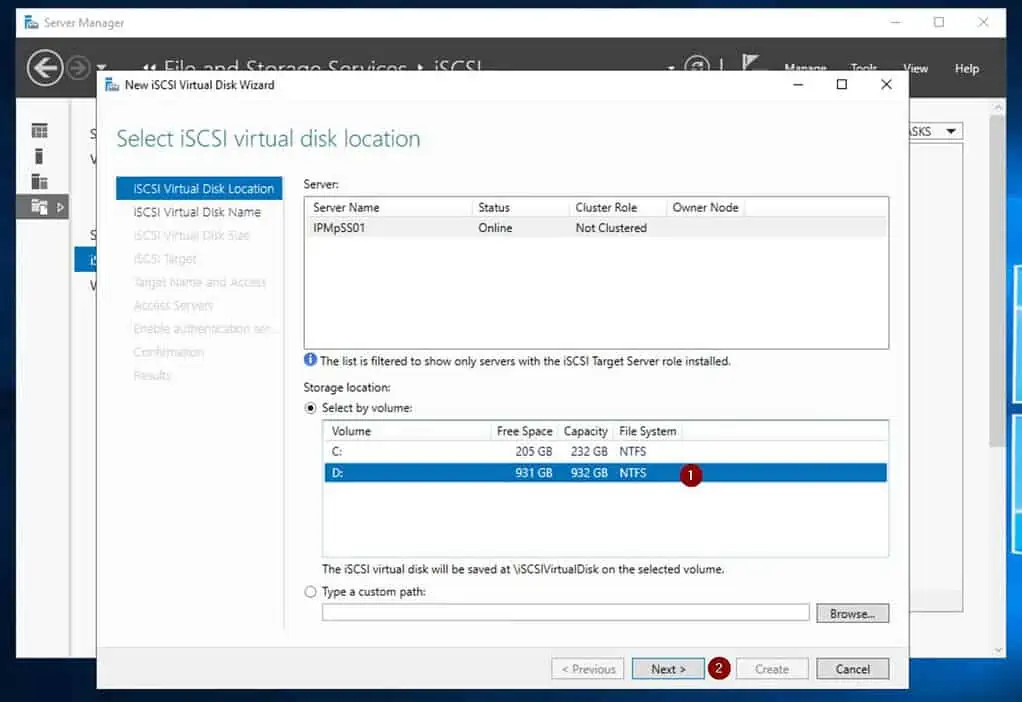The image size is (1022, 702).
Task: Click the 'Online' status cell
Action: point(495,228)
